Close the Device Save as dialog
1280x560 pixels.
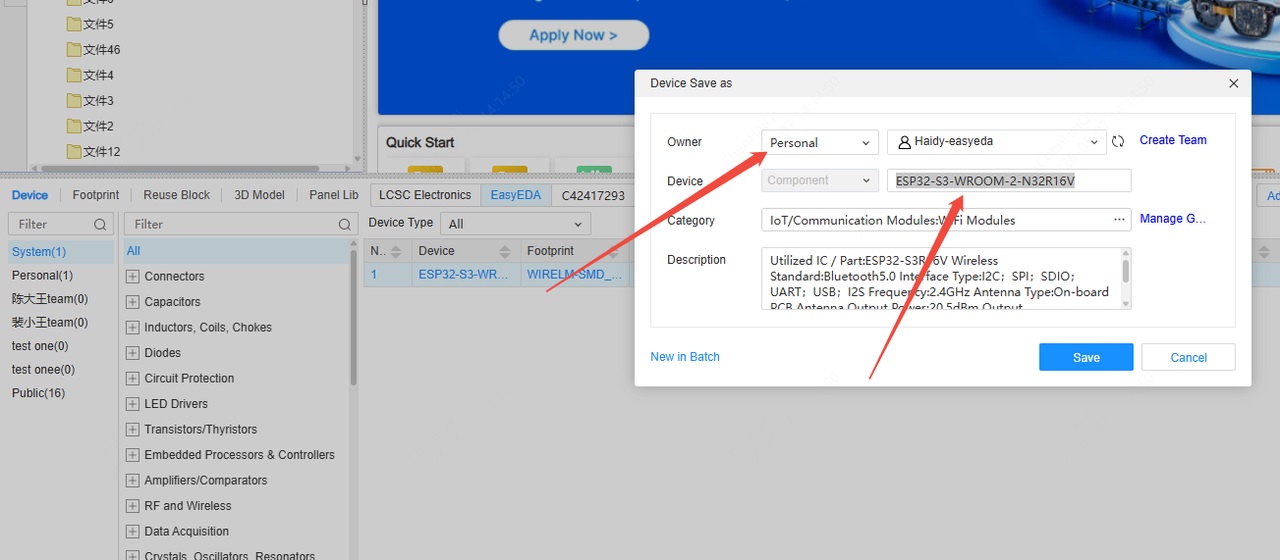[x=1234, y=83]
